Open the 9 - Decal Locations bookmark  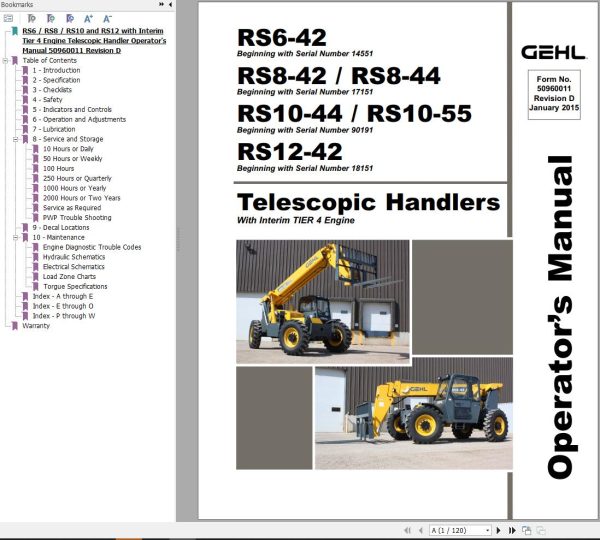[60, 228]
